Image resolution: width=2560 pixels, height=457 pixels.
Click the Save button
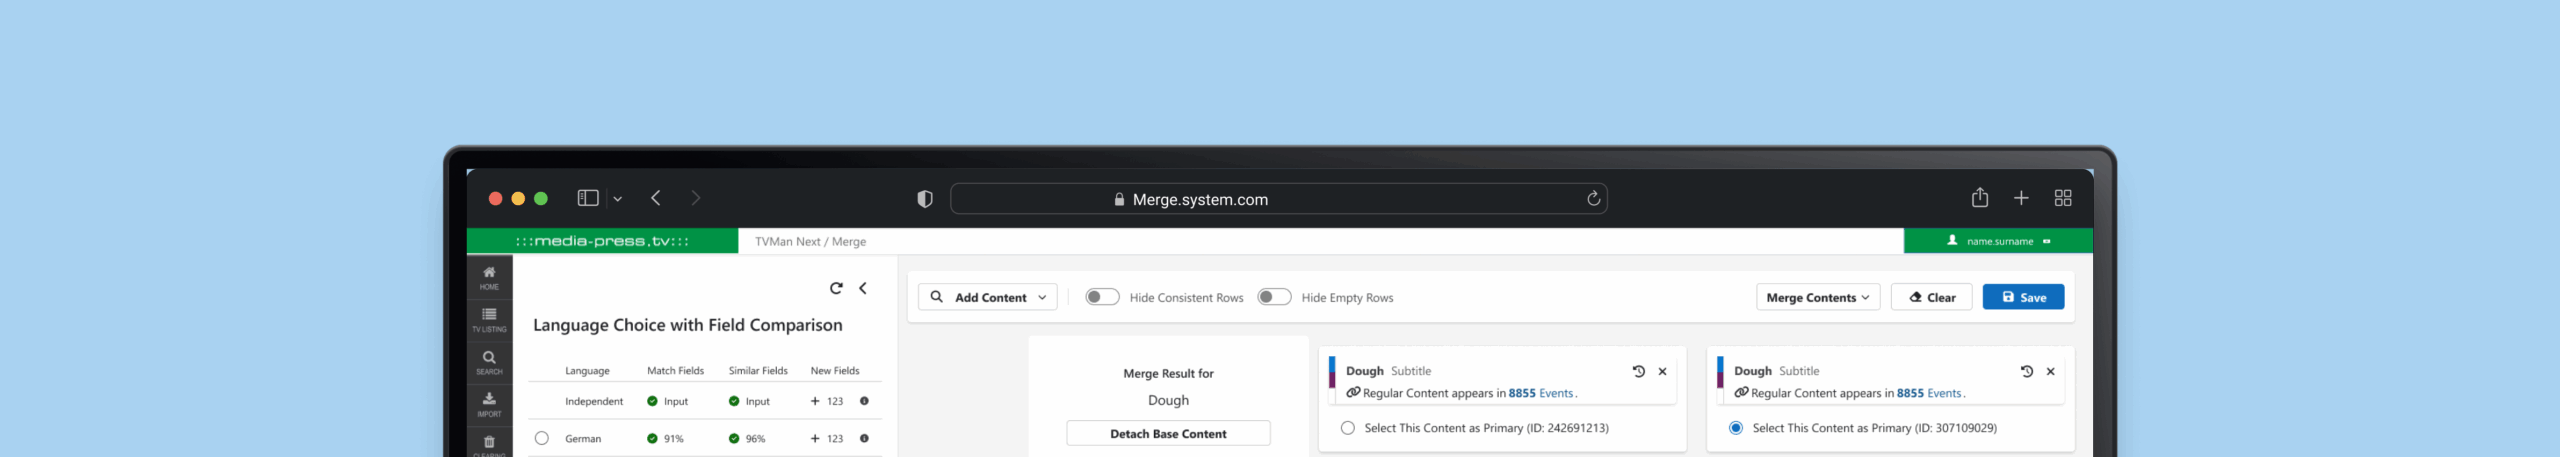tap(2023, 297)
